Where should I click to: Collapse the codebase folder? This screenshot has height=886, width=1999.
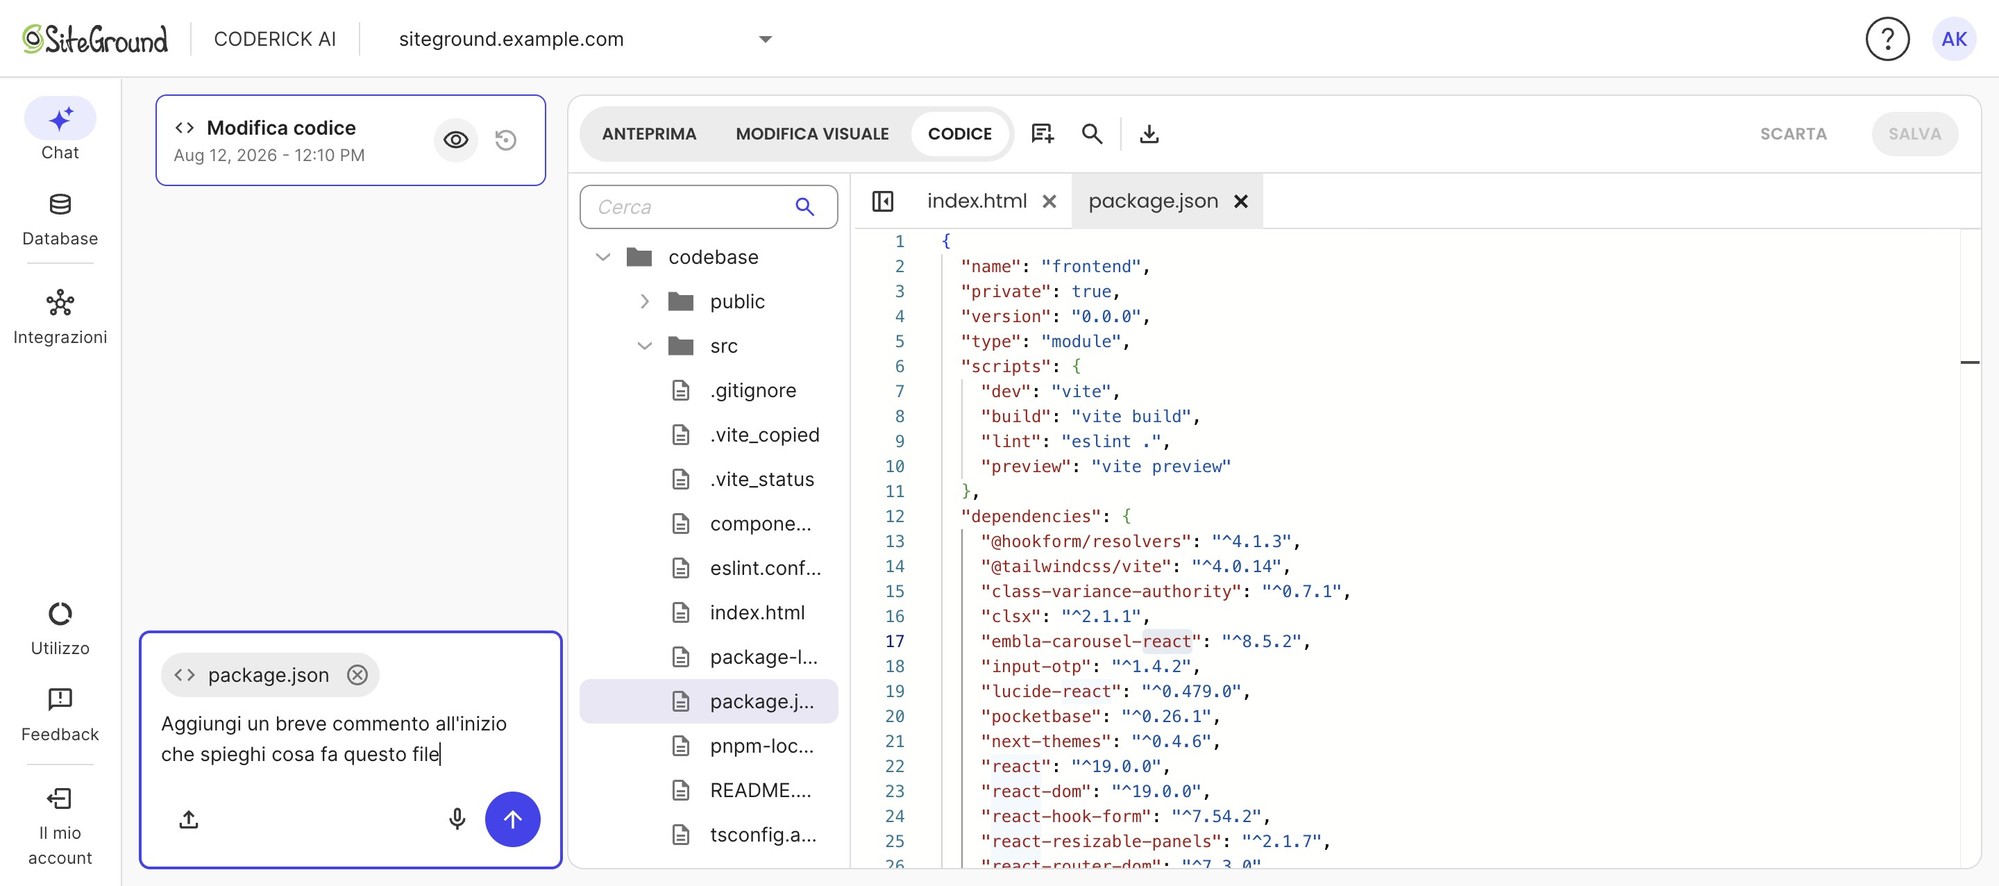[603, 257]
